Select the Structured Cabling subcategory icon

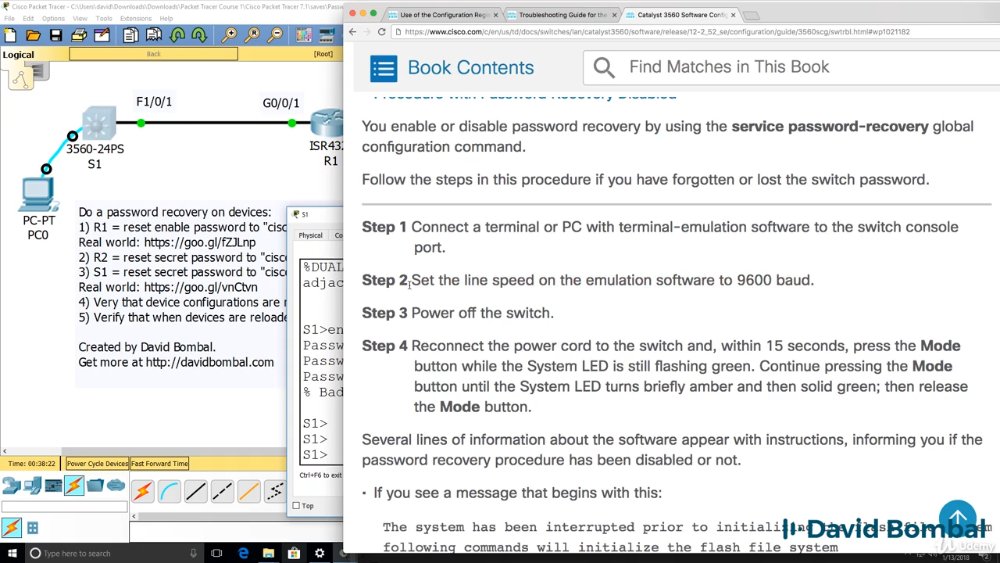coord(33,528)
